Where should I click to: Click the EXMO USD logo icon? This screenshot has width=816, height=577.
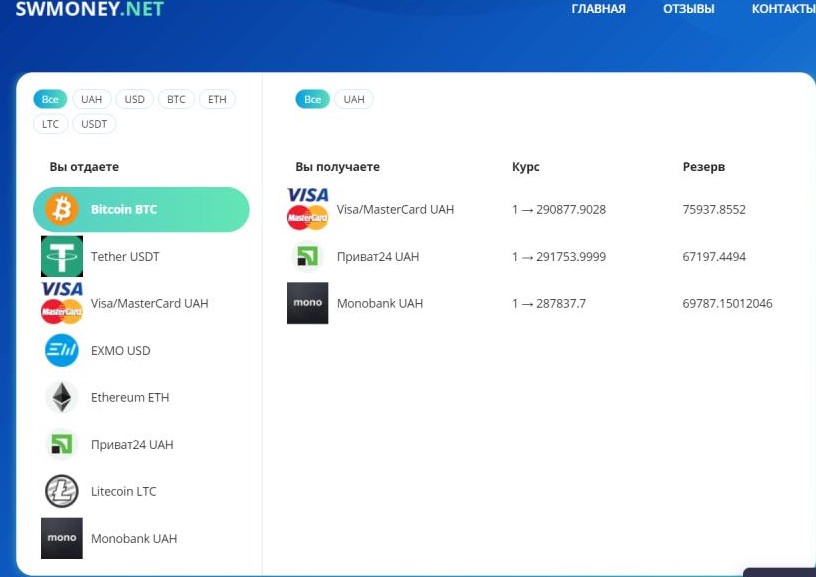62,350
